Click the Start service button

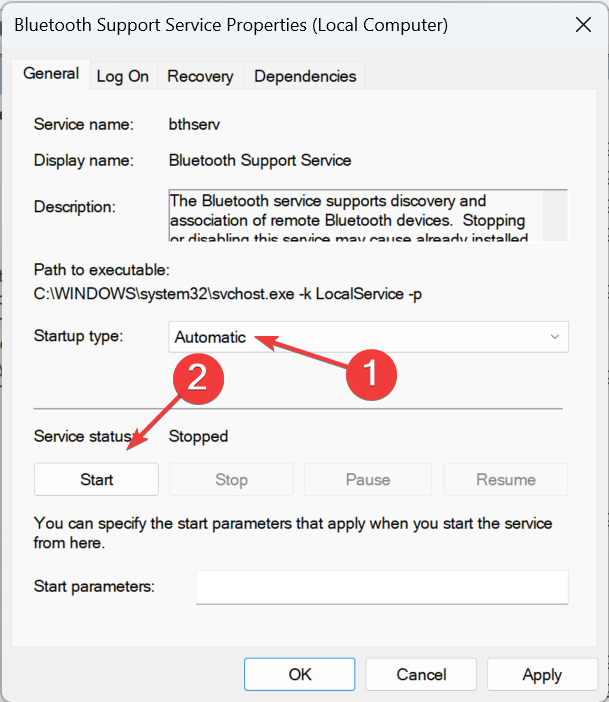coord(96,479)
